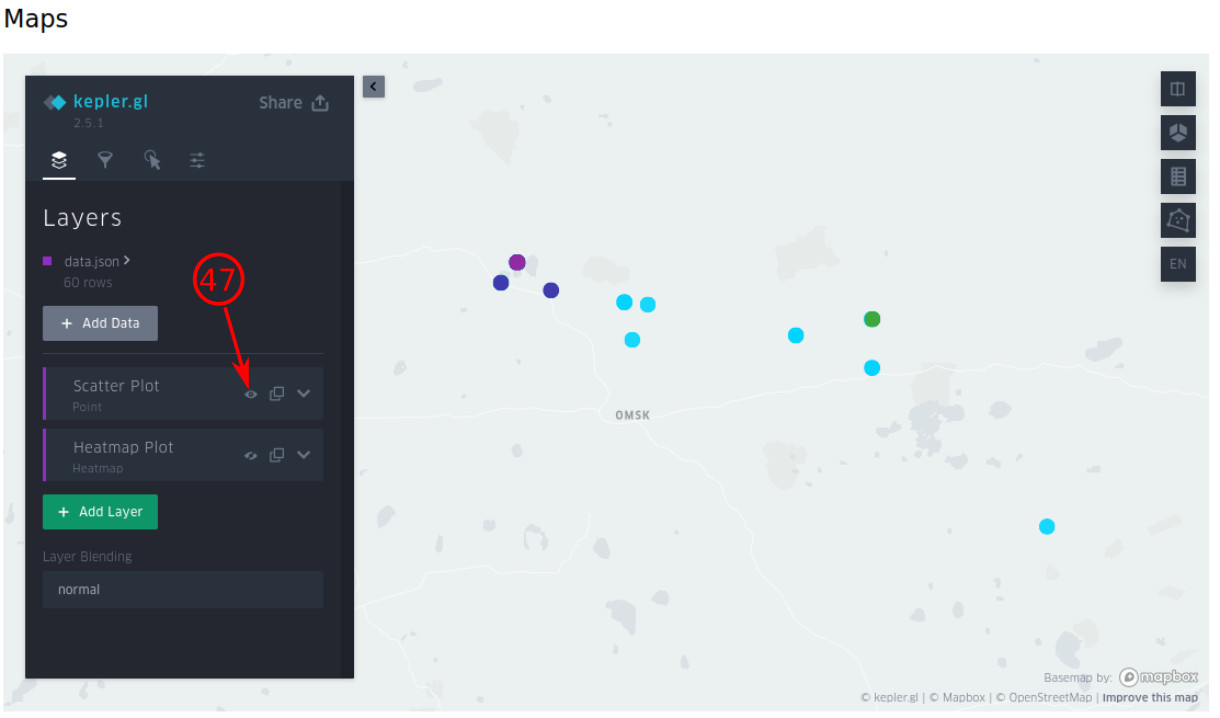Click the Share export icon
The width and height of the screenshot is (1220, 718).
320,103
